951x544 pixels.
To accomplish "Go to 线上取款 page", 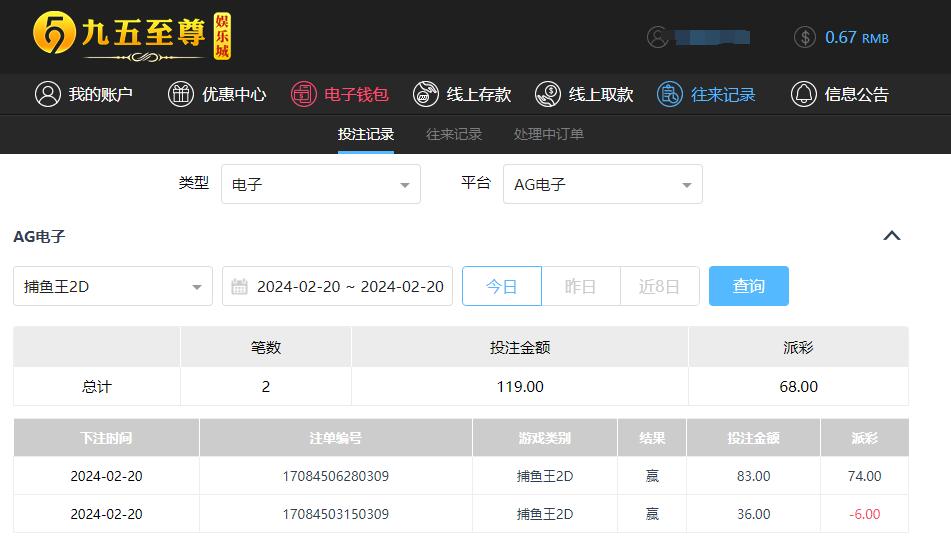I will pyautogui.click(x=584, y=94).
